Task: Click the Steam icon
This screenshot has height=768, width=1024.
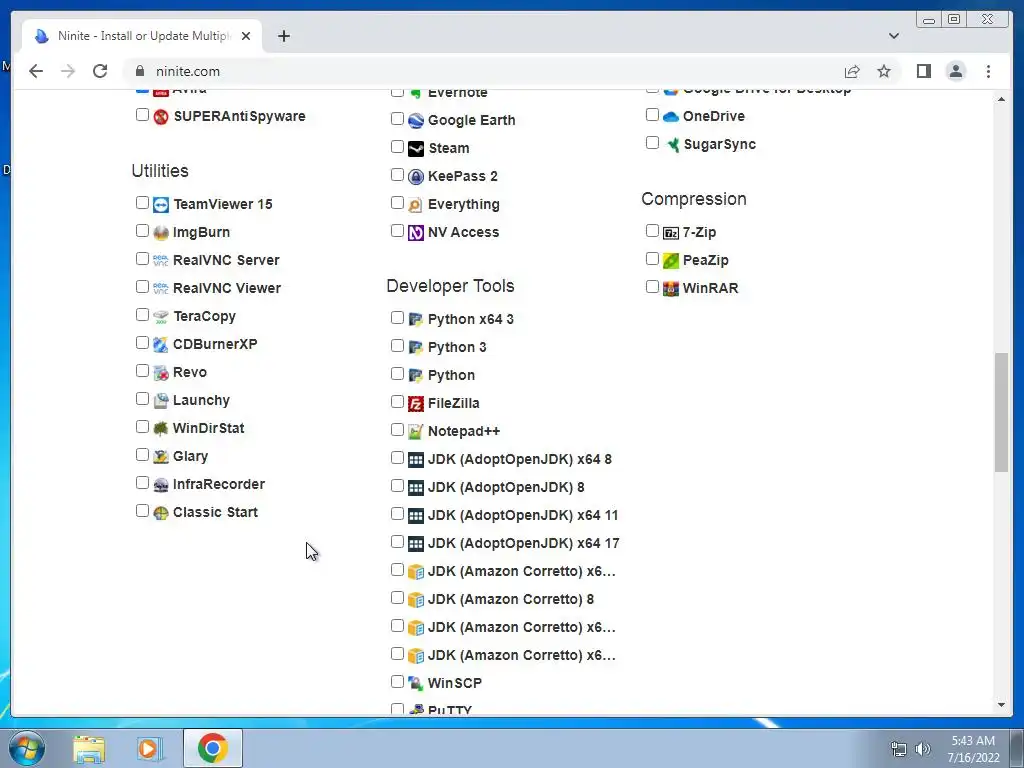Action: pos(416,149)
